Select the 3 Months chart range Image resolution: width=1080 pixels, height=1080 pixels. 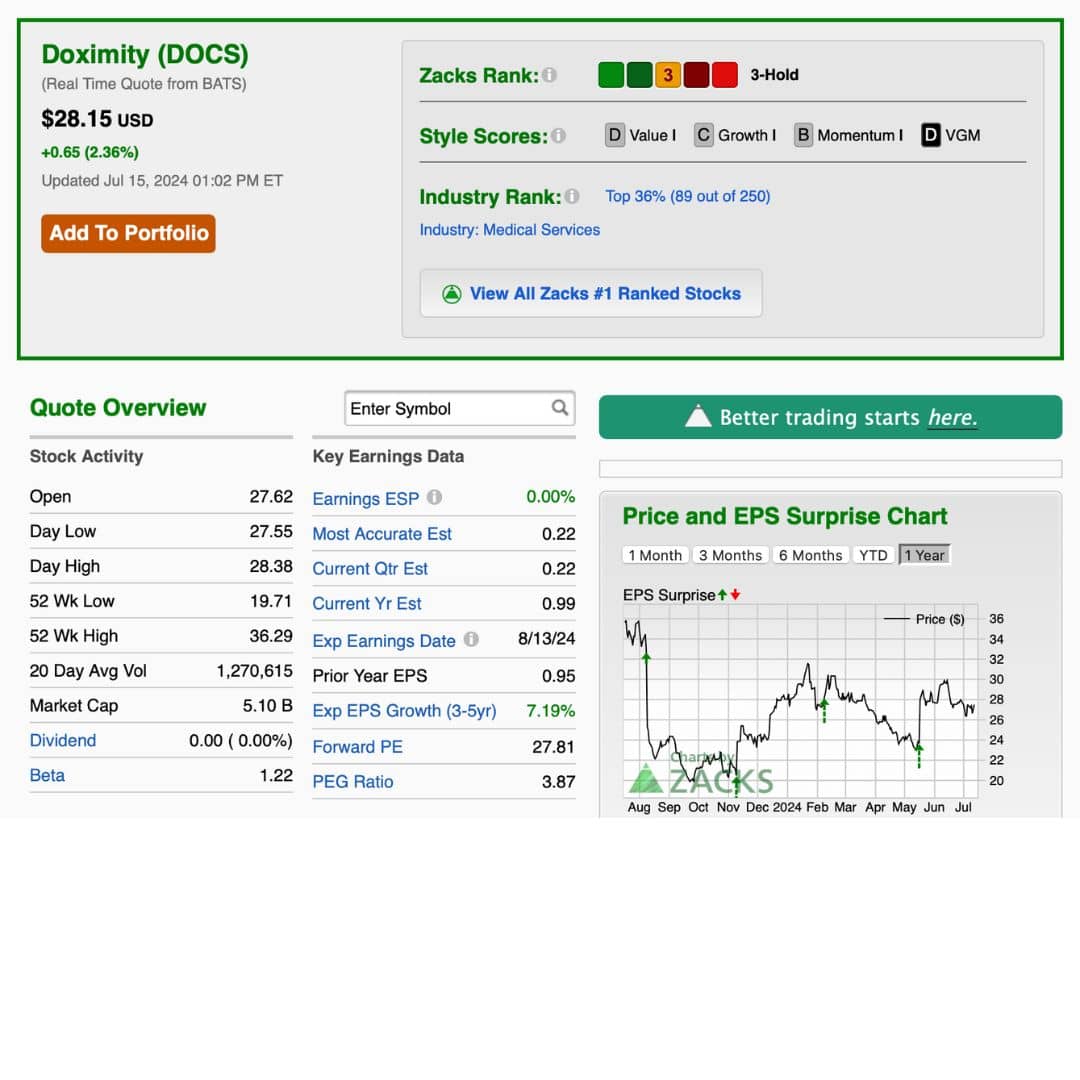(x=730, y=555)
